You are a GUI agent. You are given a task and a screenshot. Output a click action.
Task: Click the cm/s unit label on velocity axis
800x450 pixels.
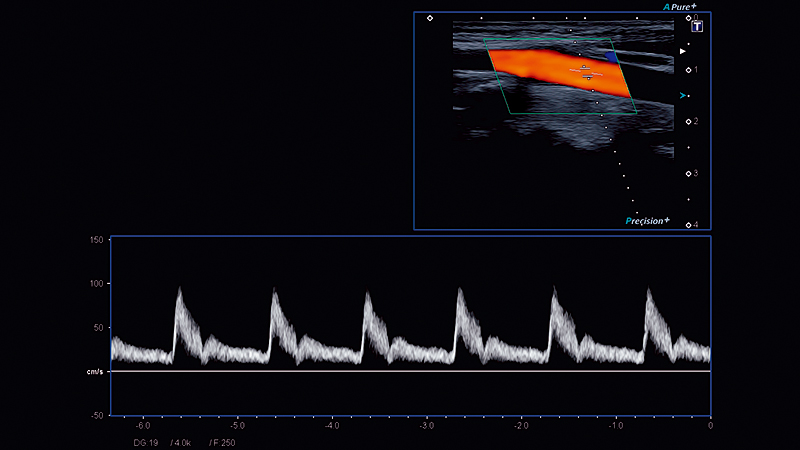(95, 371)
